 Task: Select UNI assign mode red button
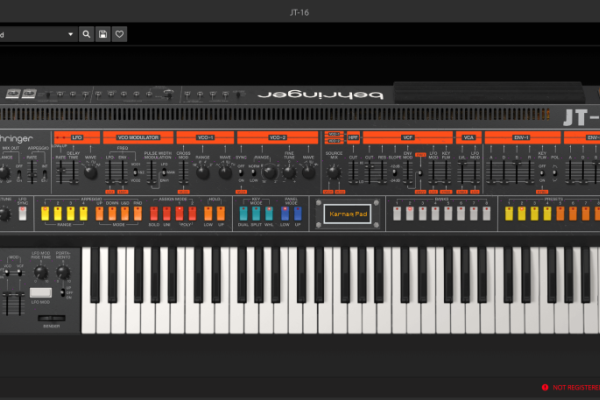tap(167, 214)
